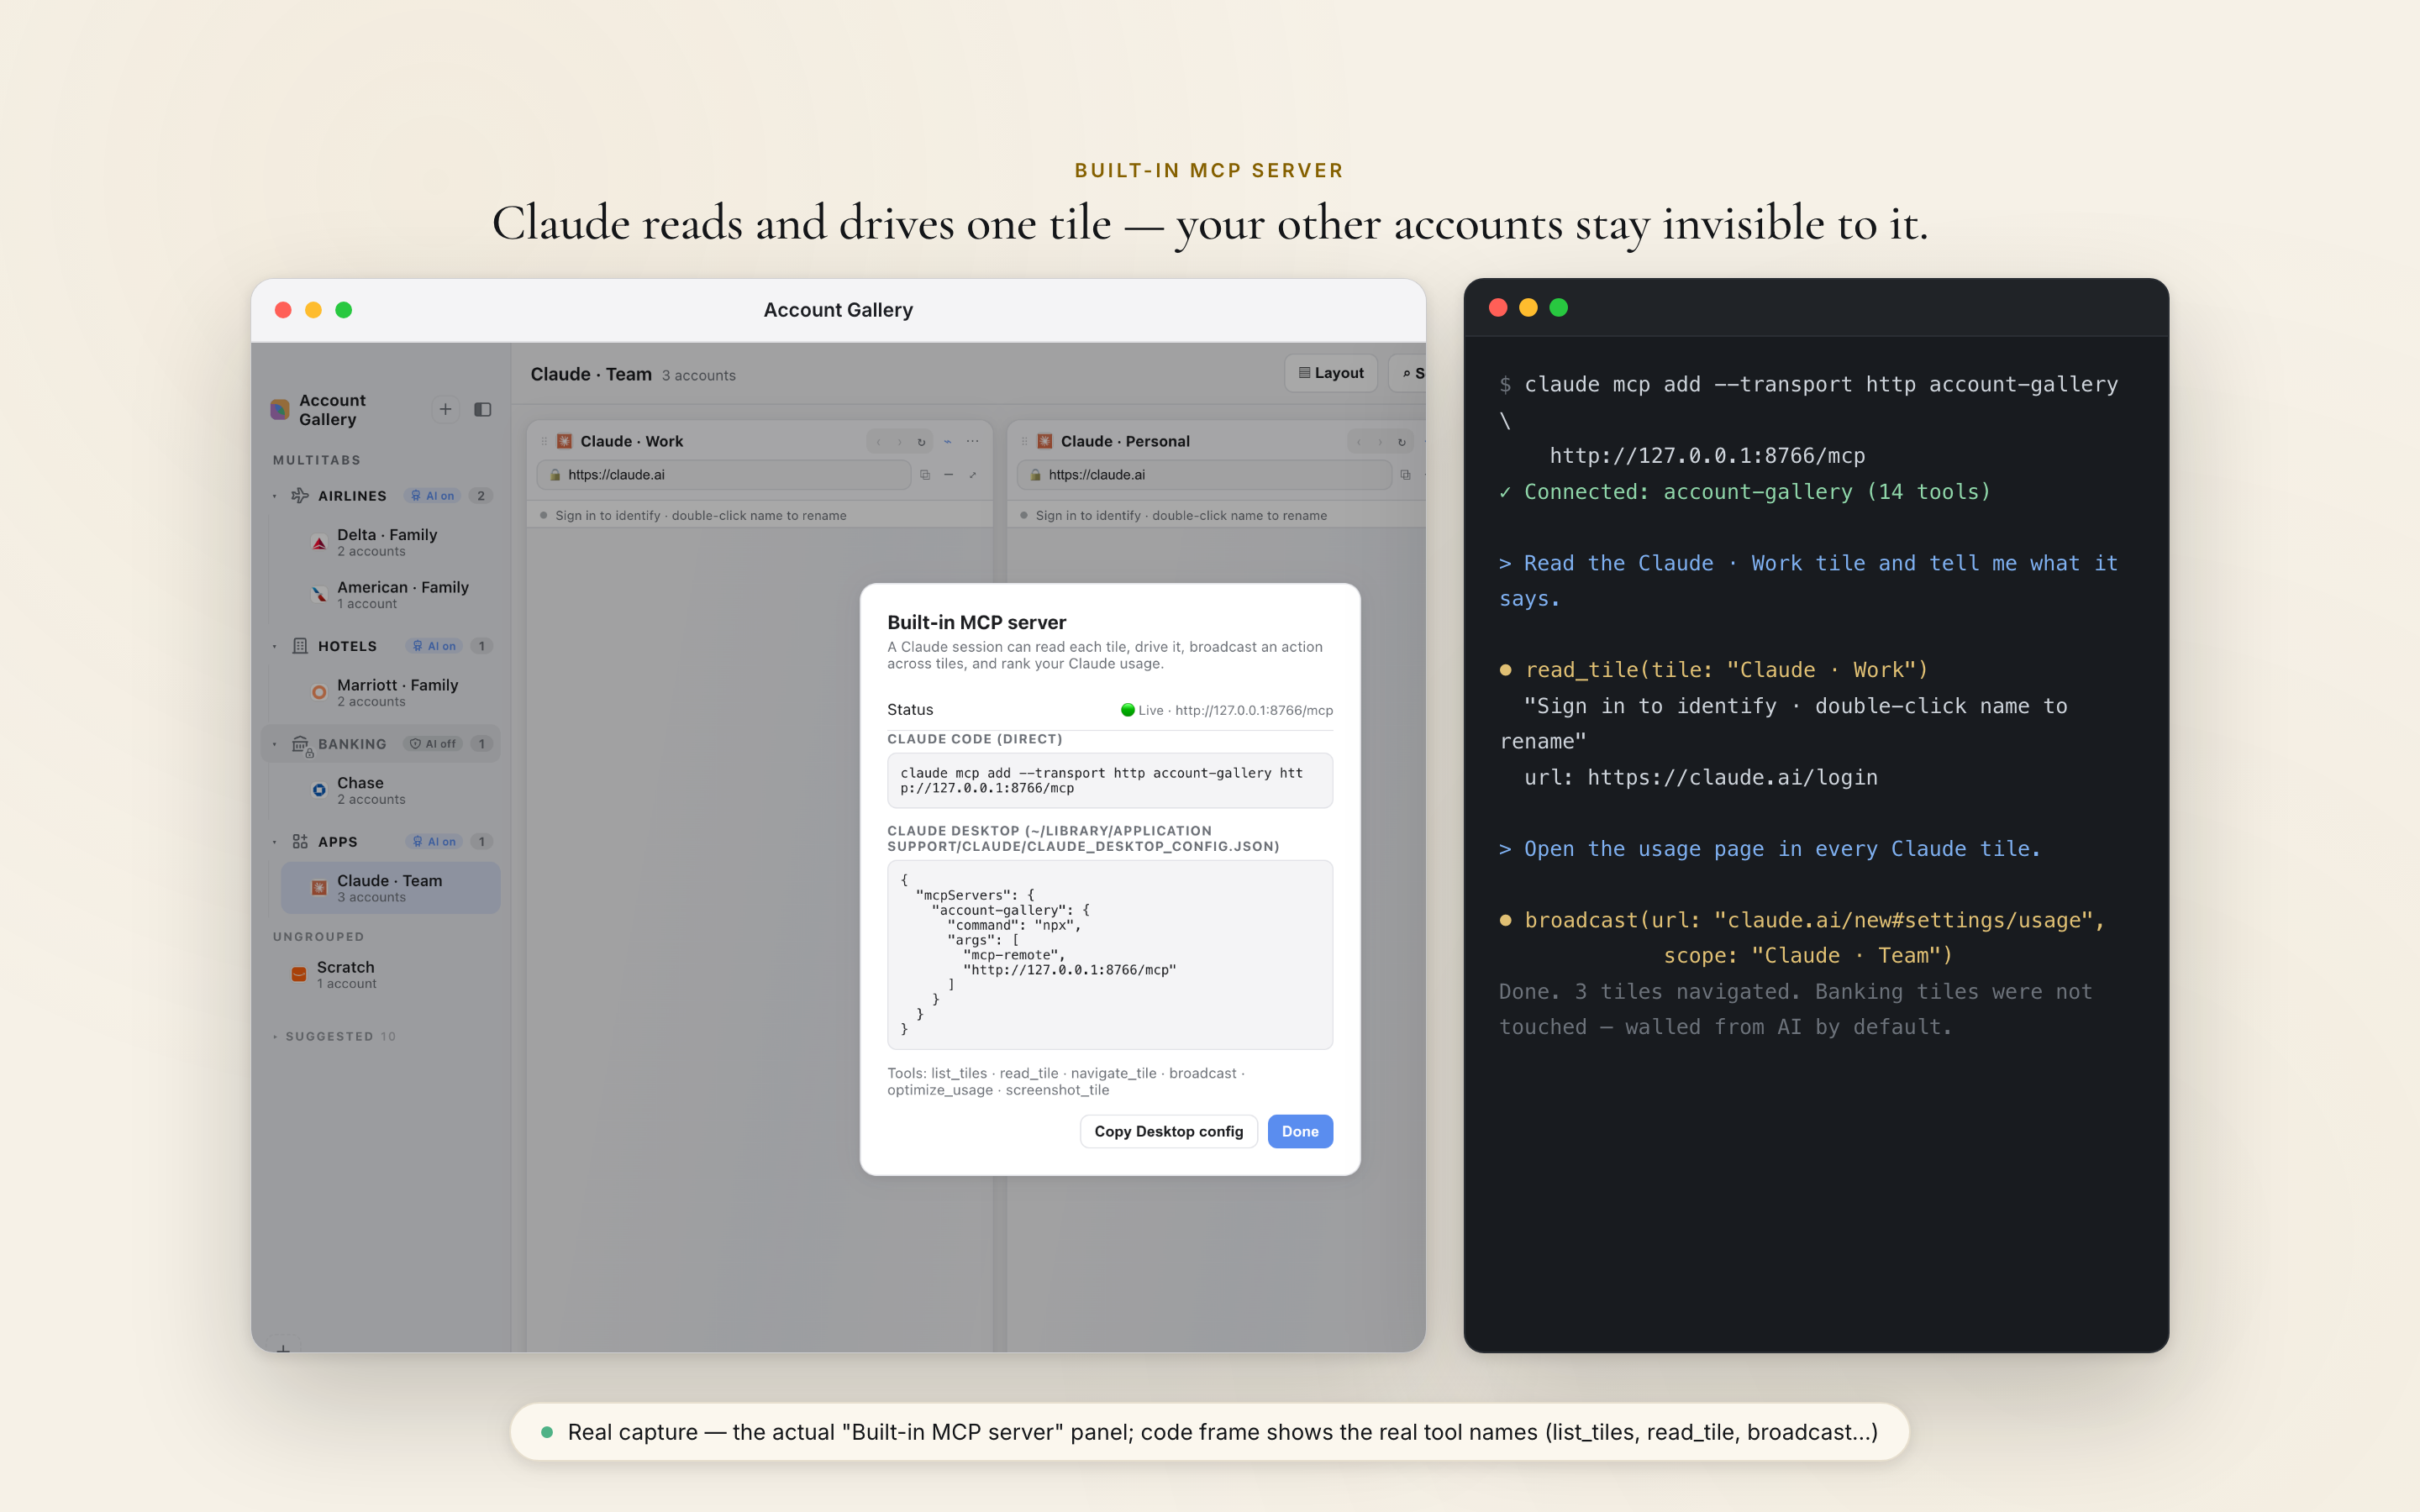Image resolution: width=2420 pixels, height=1512 pixels.
Task: Click the Claude · Work tile title
Action: [632, 441]
